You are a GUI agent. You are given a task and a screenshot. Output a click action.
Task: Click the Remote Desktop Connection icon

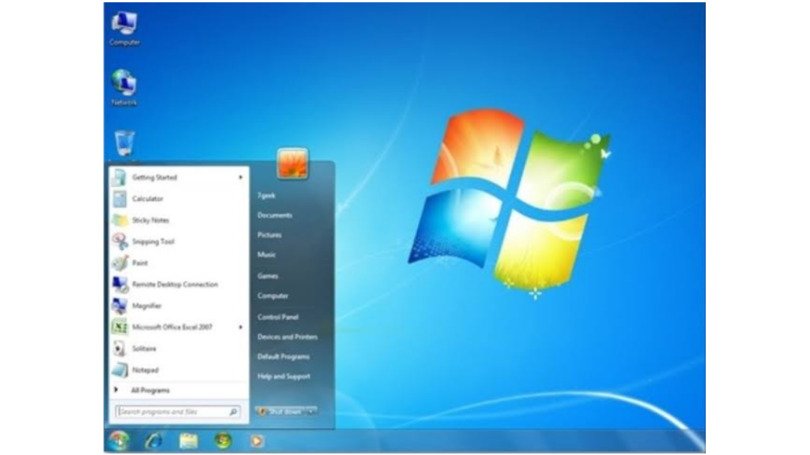point(119,285)
